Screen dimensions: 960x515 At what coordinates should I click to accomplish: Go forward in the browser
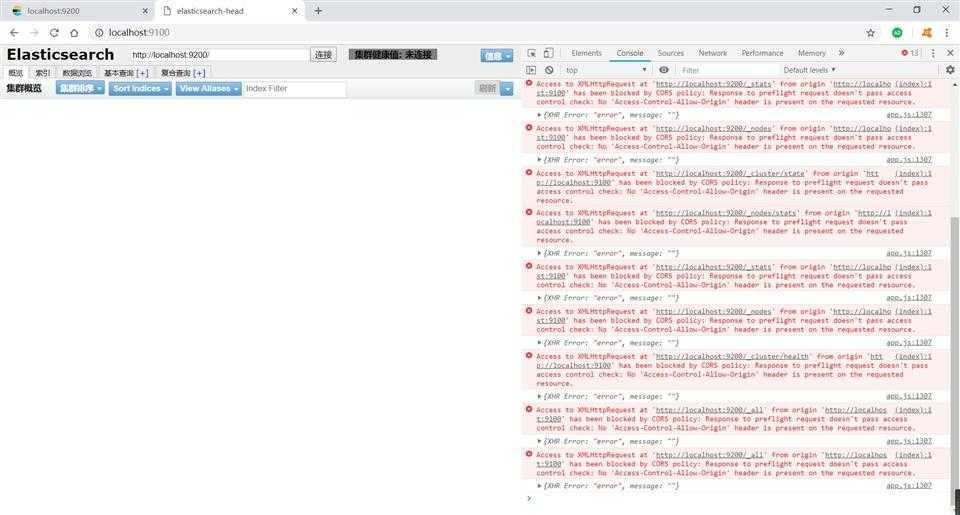tap(34, 32)
